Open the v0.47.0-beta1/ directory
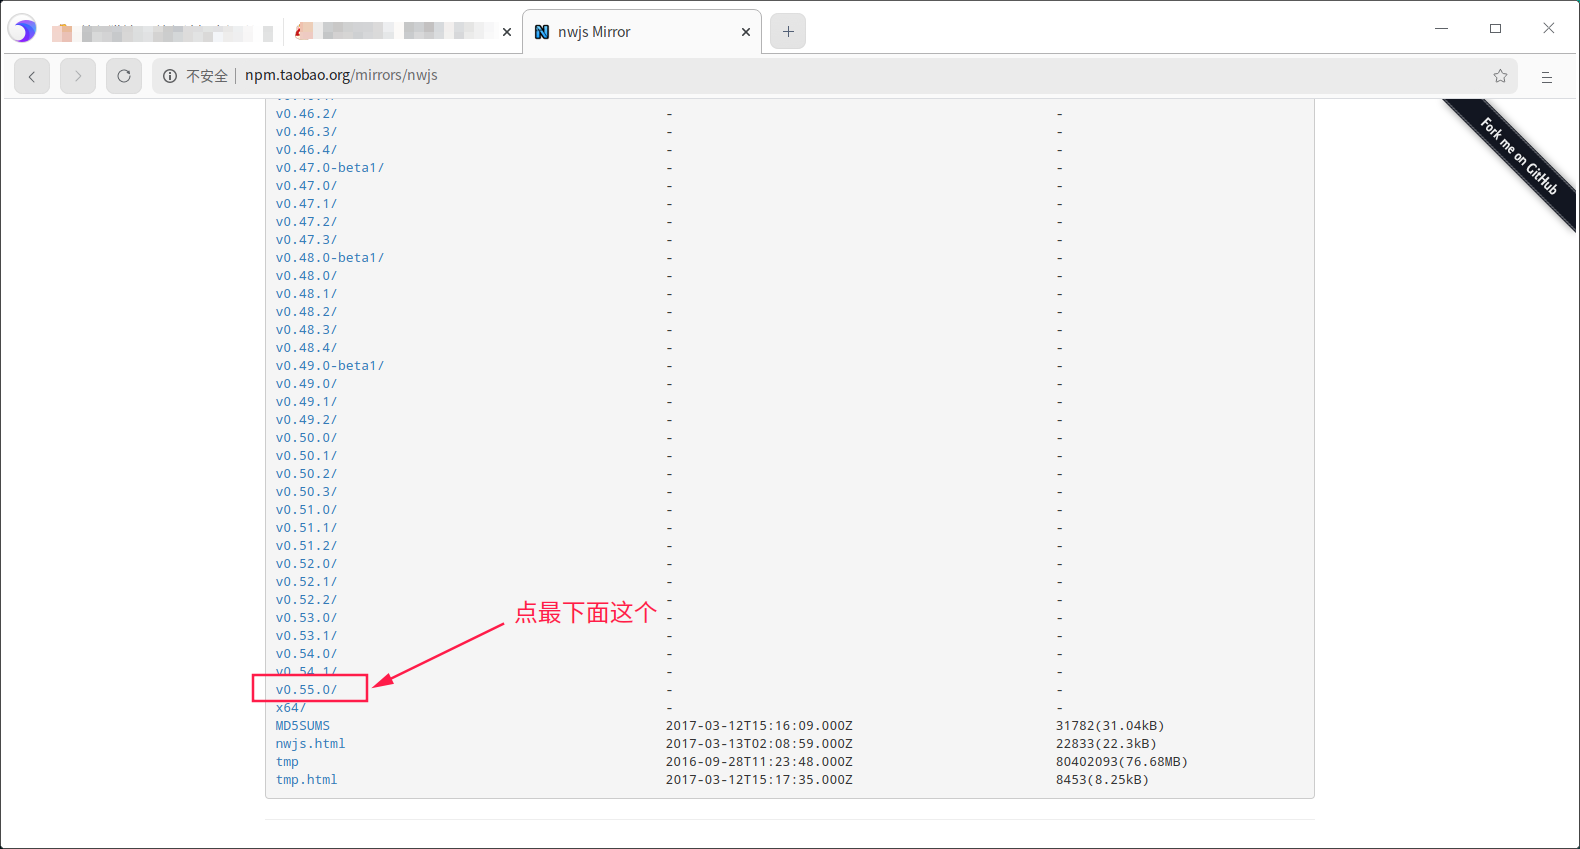 [330, 168]
